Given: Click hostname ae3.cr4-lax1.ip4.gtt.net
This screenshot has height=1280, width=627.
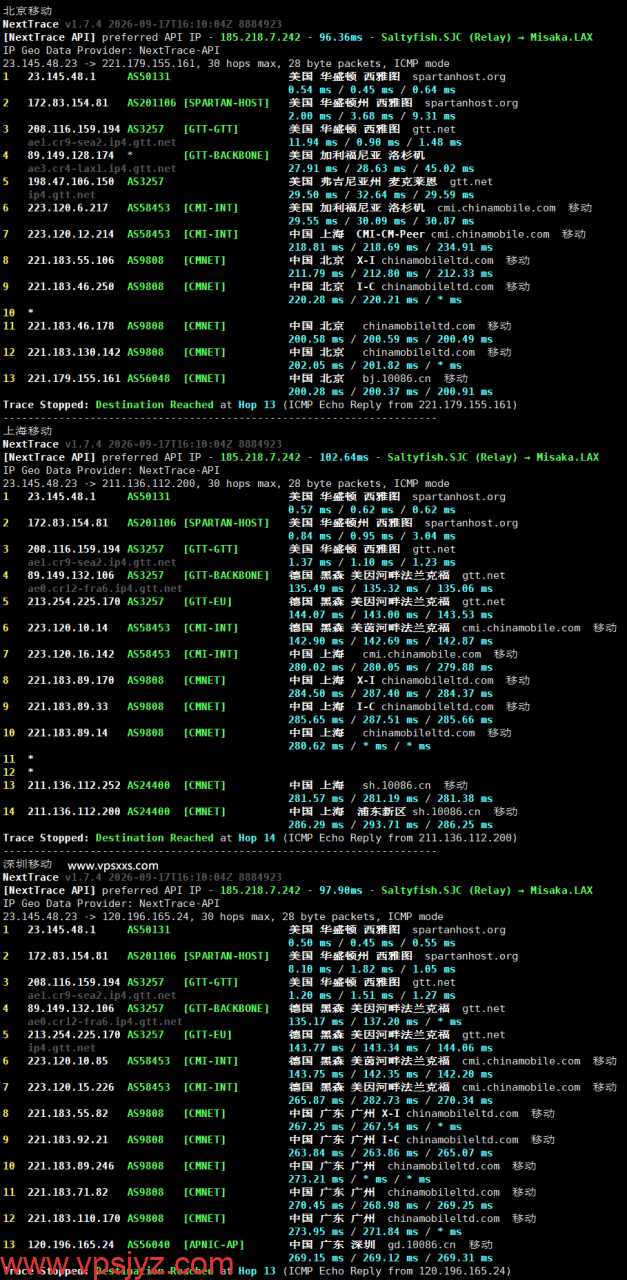Looking at the screenshot, I should pos(102,168).
